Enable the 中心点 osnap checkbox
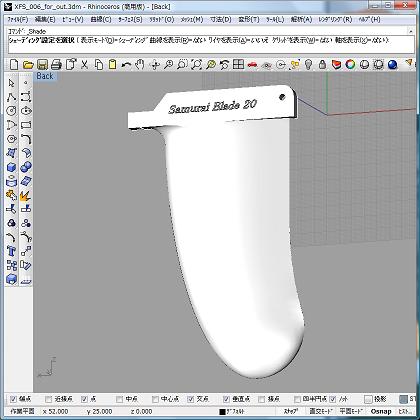This screenshot has height=420, width=420. click(155, 399)
